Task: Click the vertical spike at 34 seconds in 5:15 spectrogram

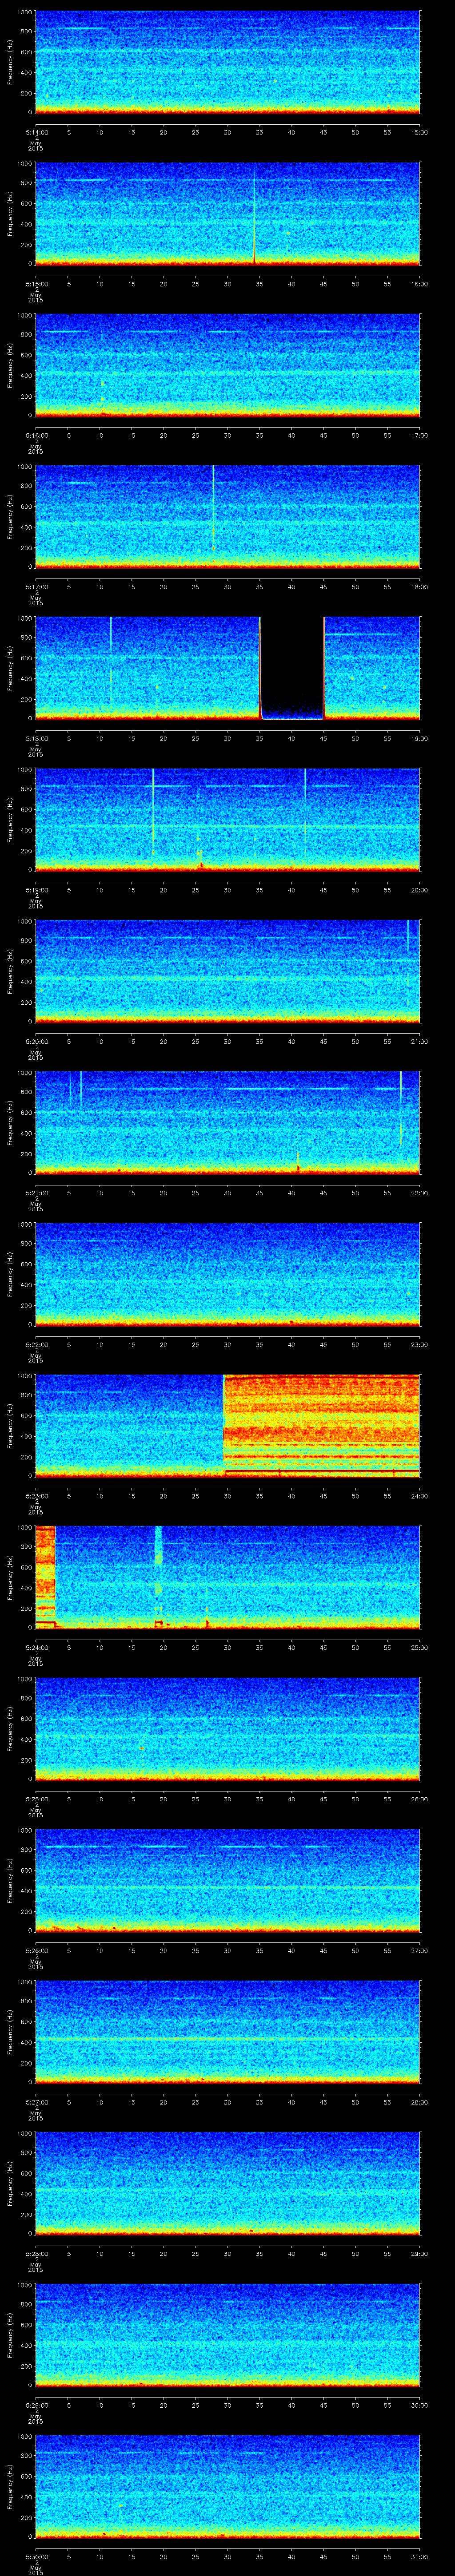Action: 254,214
